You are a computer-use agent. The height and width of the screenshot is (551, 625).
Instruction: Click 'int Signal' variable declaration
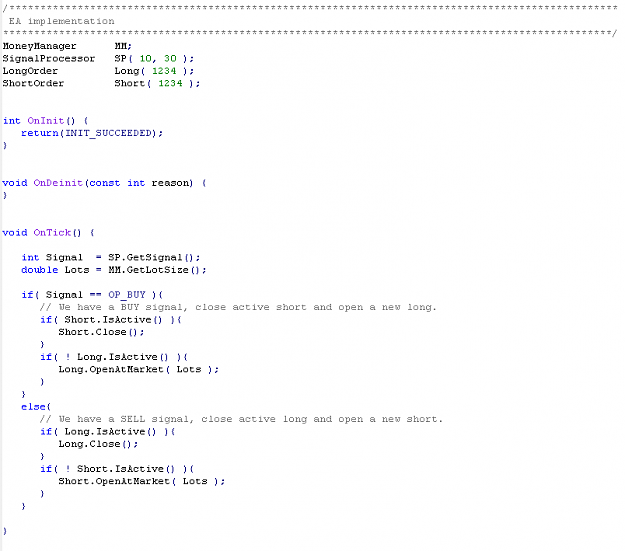tap(52, 258)
